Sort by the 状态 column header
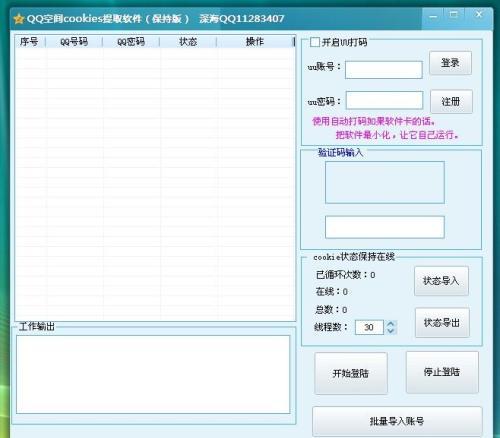Screen dimensions: 500x438 tap(188, 42)
